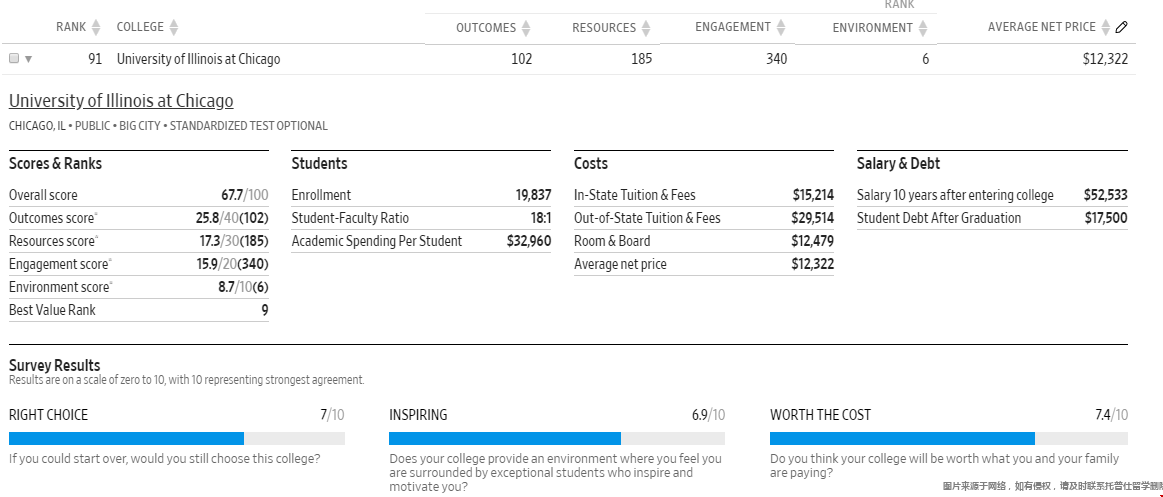1163x497 pixels.
Task: Click the Costs section heading
Action: [591, 164]
